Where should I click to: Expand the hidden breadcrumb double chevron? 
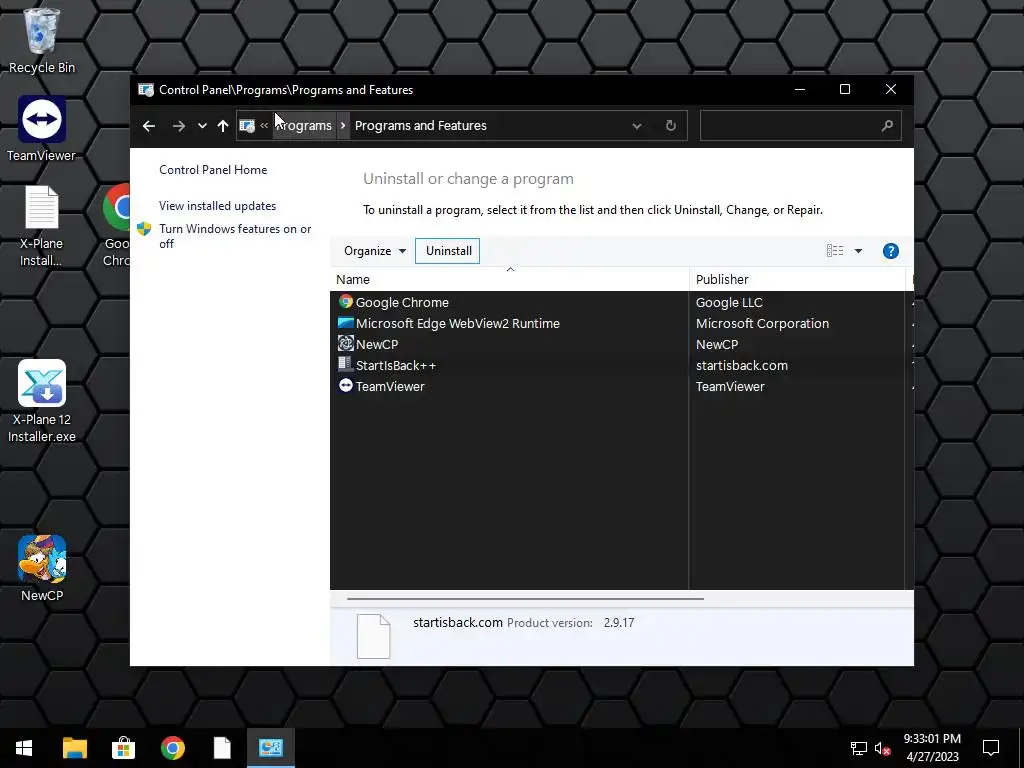click(264, 125)
